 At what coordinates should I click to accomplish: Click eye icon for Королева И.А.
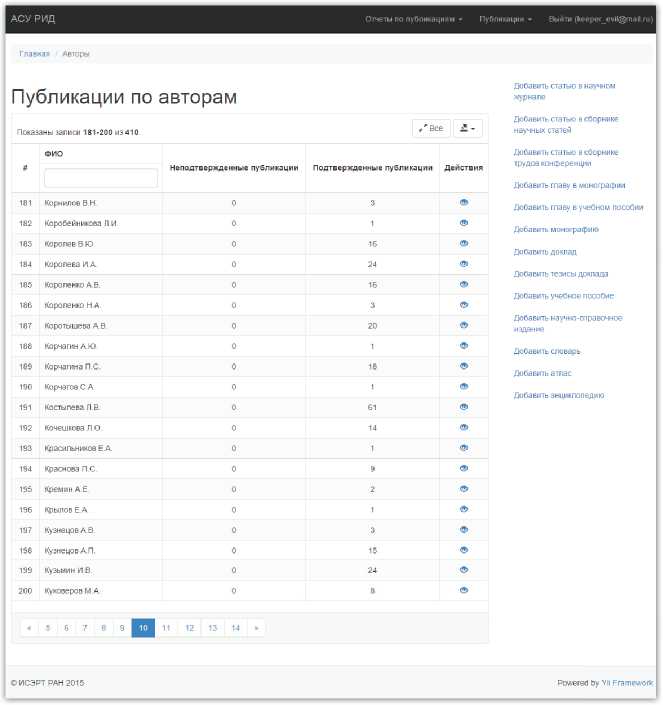point(464,264)
